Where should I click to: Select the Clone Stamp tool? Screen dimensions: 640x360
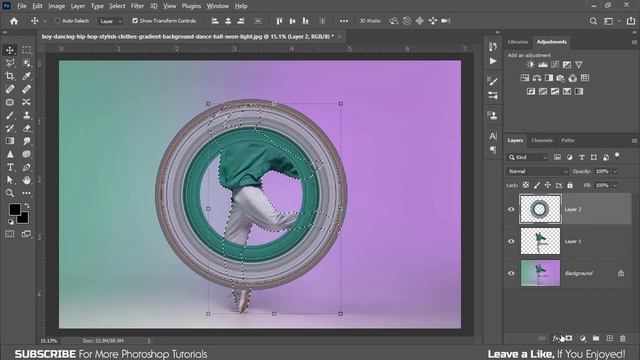[27, 115]
